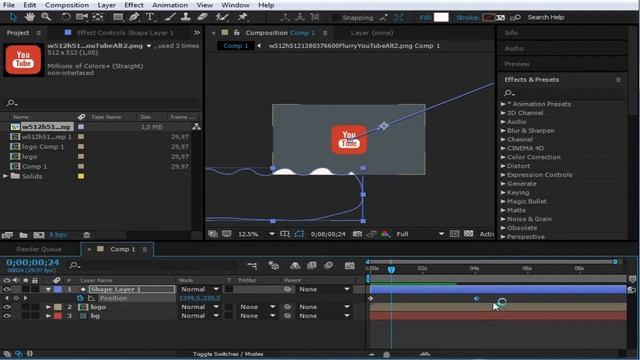Expand the Solids folder in Project panel
Screen dimensions: 640x360
(5, 176)
